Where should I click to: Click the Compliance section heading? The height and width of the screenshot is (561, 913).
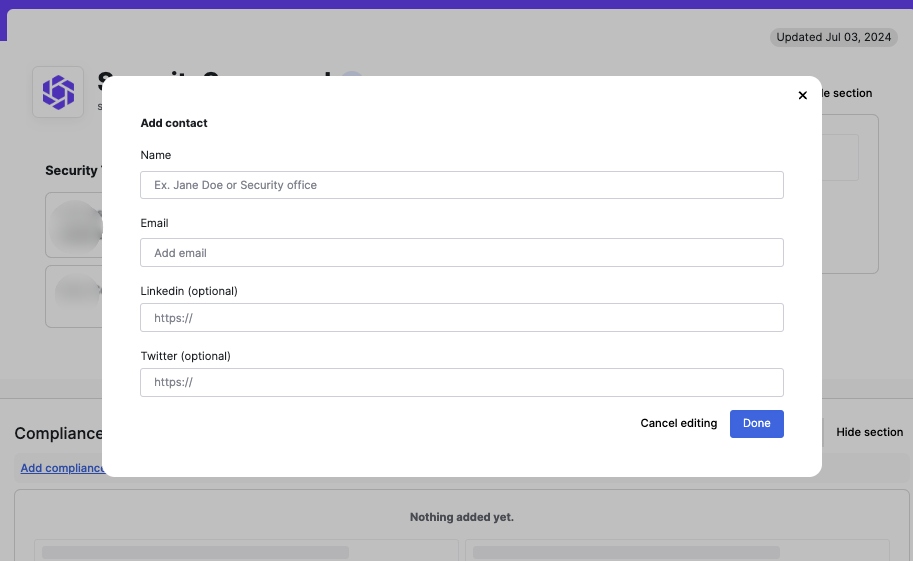point(58,433)
